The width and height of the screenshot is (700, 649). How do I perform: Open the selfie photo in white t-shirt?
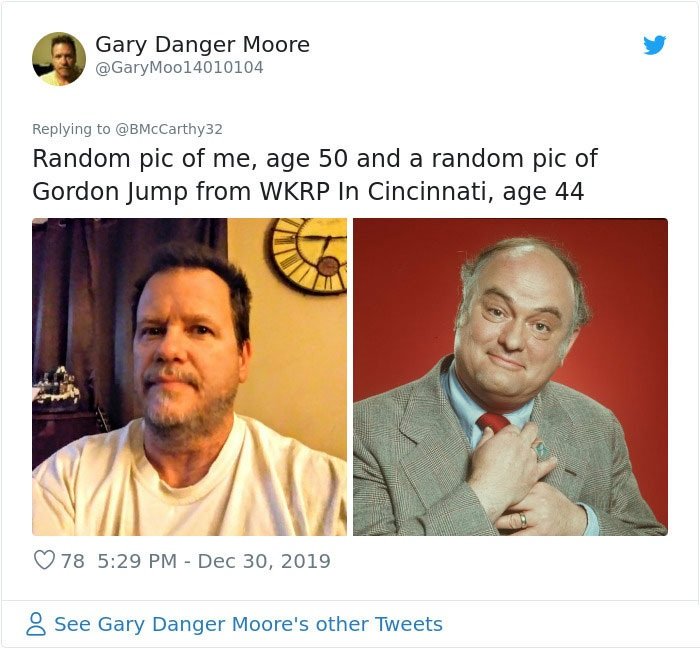click(x=189, y=377)
